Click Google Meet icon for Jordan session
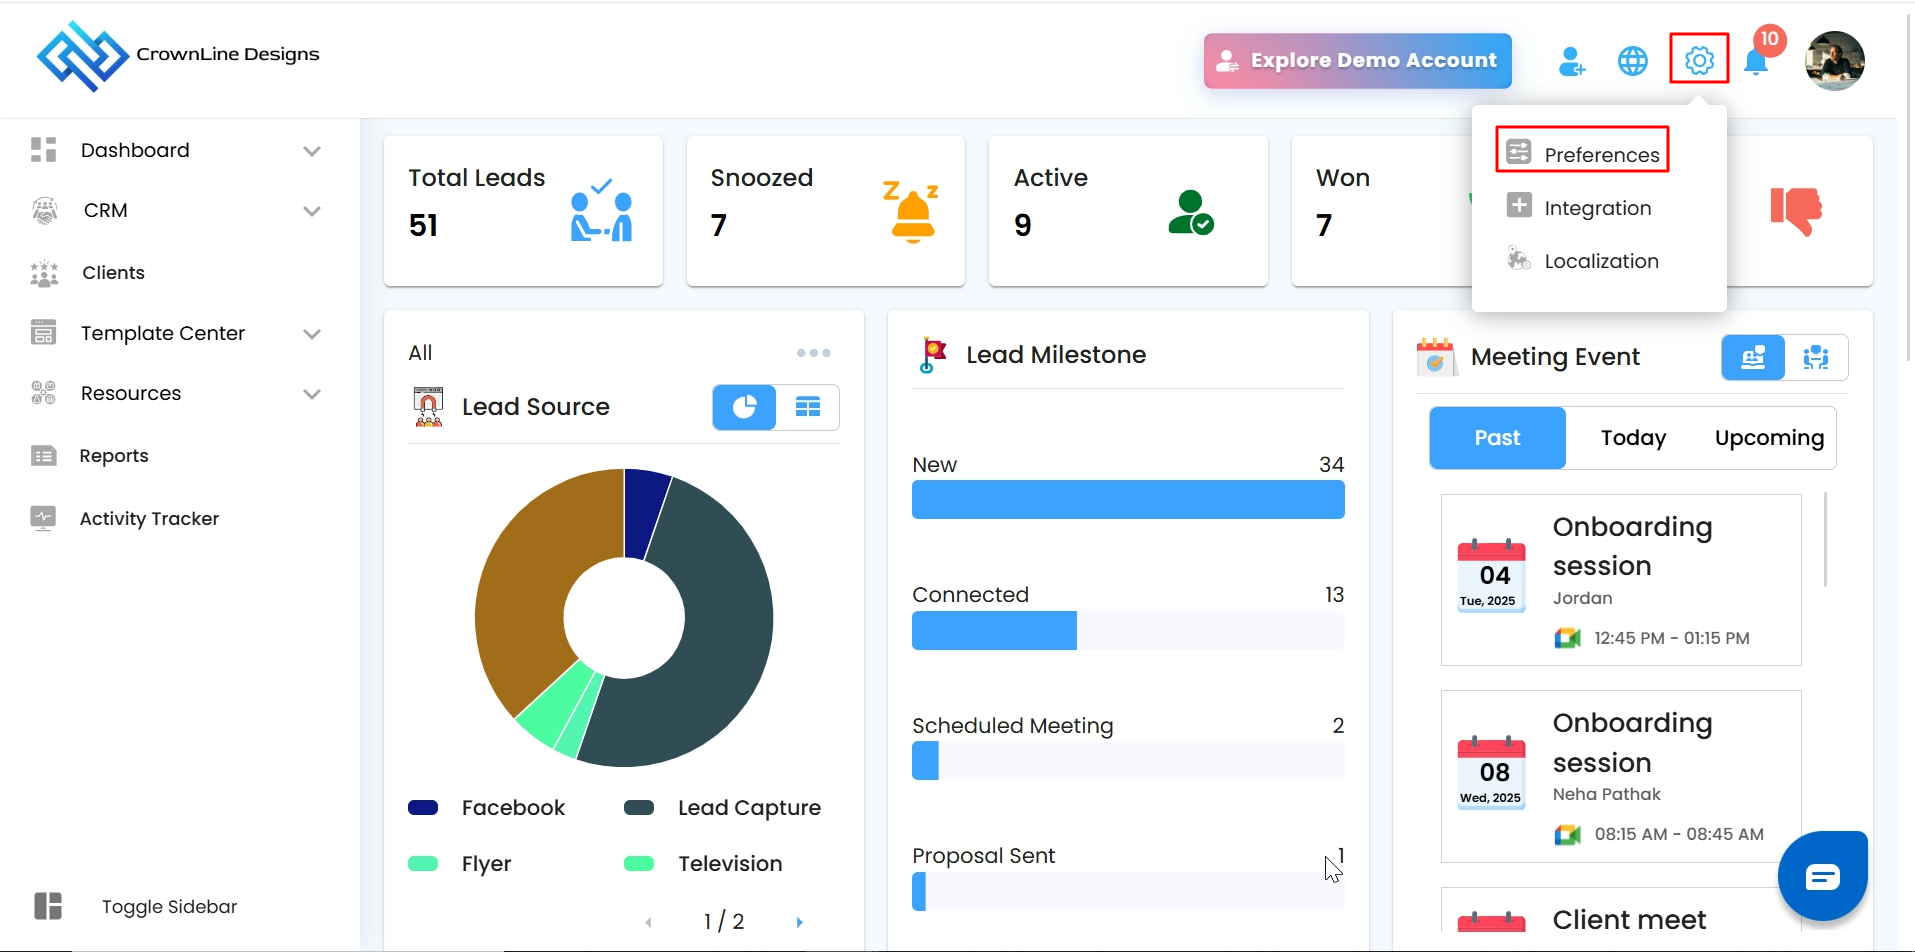Viewport: 1915px width, 952px height. click(x=1567, y=638)
